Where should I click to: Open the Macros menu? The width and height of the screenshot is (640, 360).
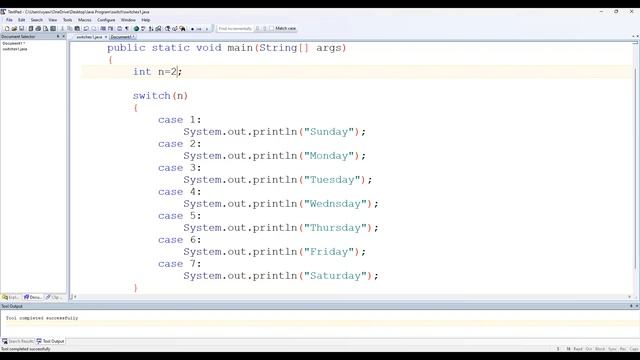point(84,20)
